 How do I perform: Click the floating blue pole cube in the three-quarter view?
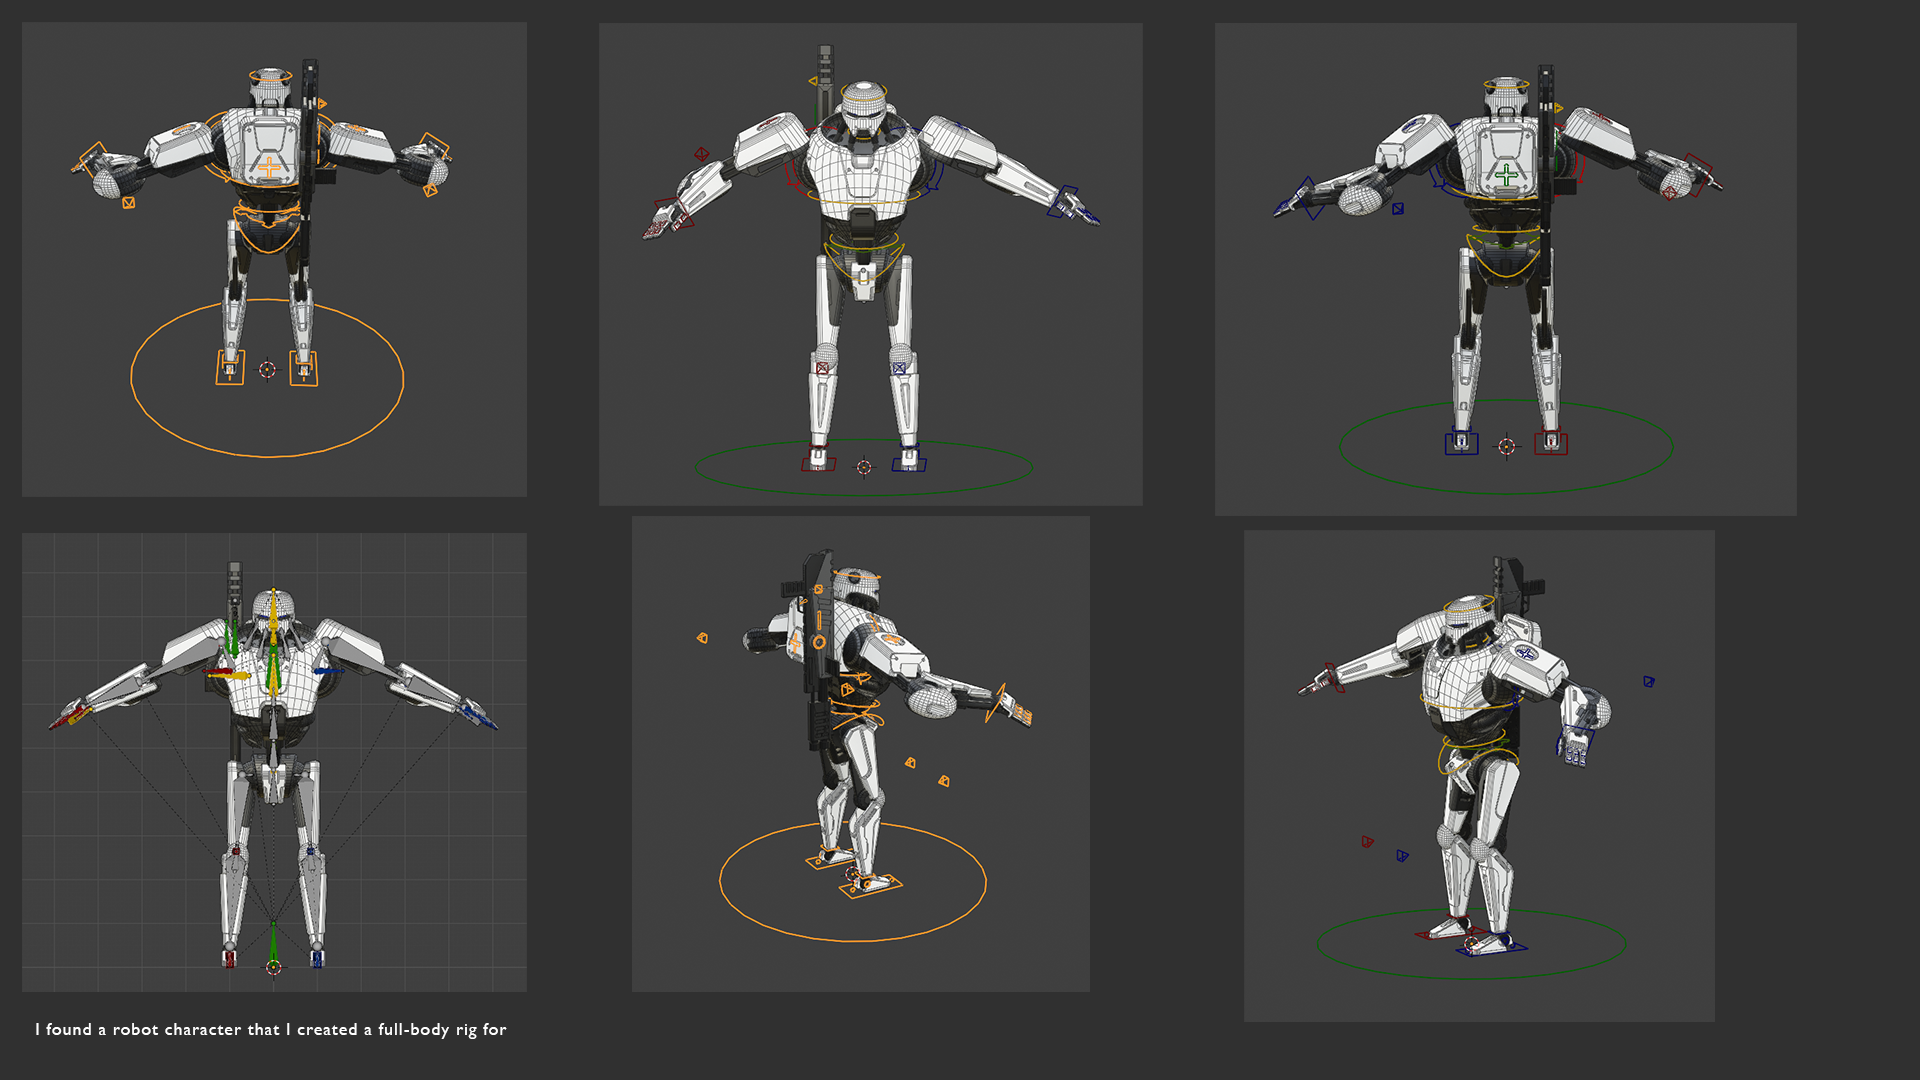point(1648,682)
